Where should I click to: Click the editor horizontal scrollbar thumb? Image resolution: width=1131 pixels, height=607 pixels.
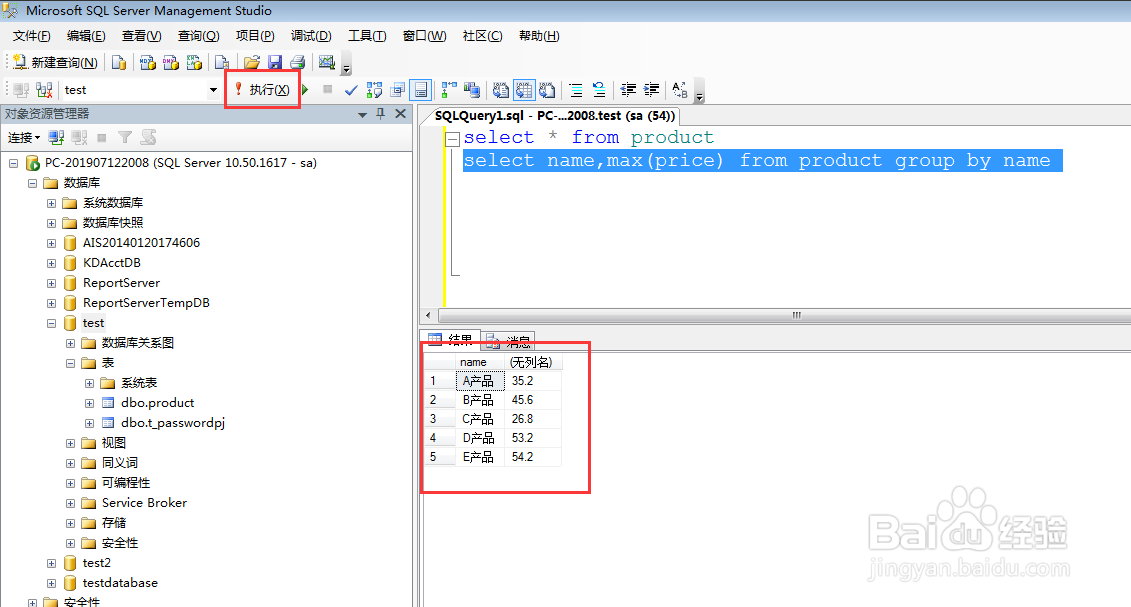click(796, 315)
